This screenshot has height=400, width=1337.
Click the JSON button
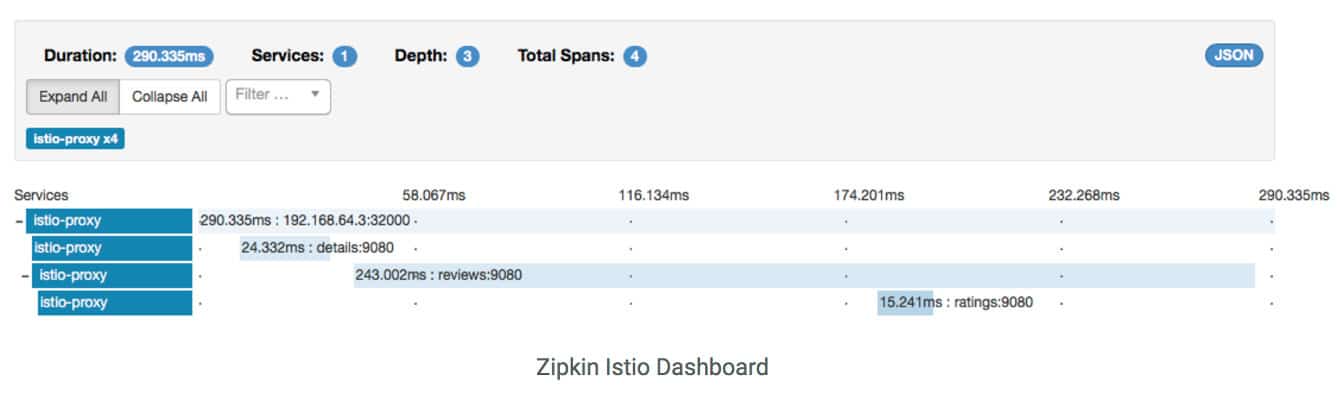pos(1233,56)
